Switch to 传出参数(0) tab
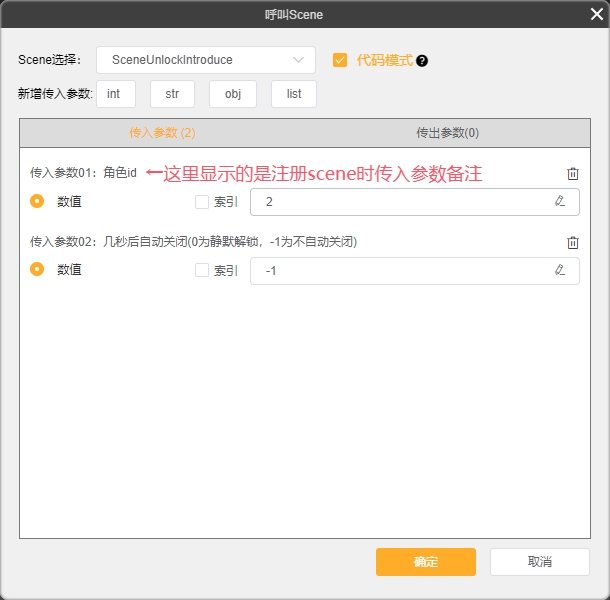610x600 pixels. click(x=447, y=133)
